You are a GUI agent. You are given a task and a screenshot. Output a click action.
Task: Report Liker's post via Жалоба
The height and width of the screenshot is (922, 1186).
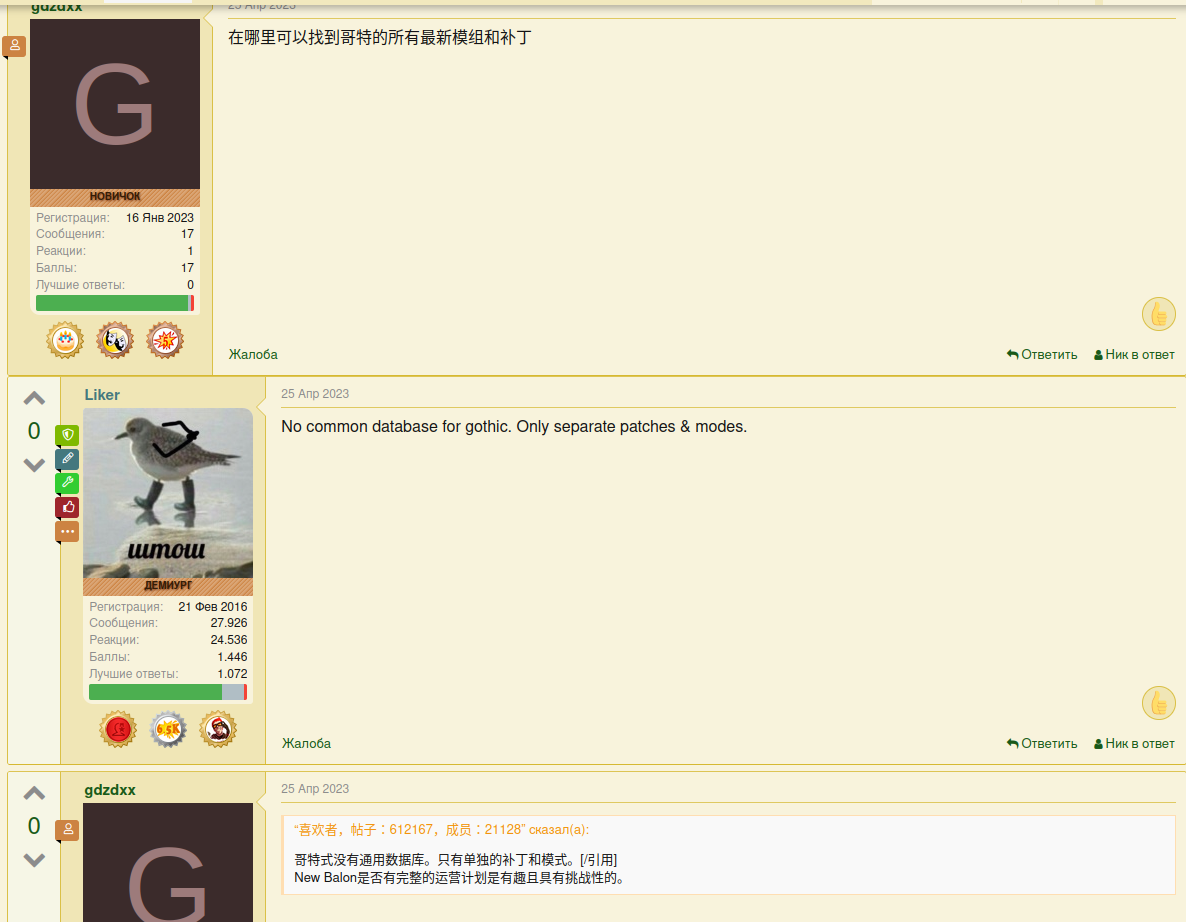pos(306,743)
